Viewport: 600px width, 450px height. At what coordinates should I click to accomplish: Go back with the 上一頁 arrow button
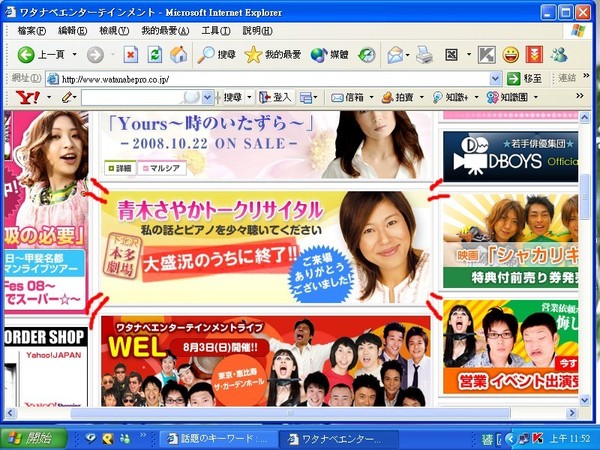41,55
